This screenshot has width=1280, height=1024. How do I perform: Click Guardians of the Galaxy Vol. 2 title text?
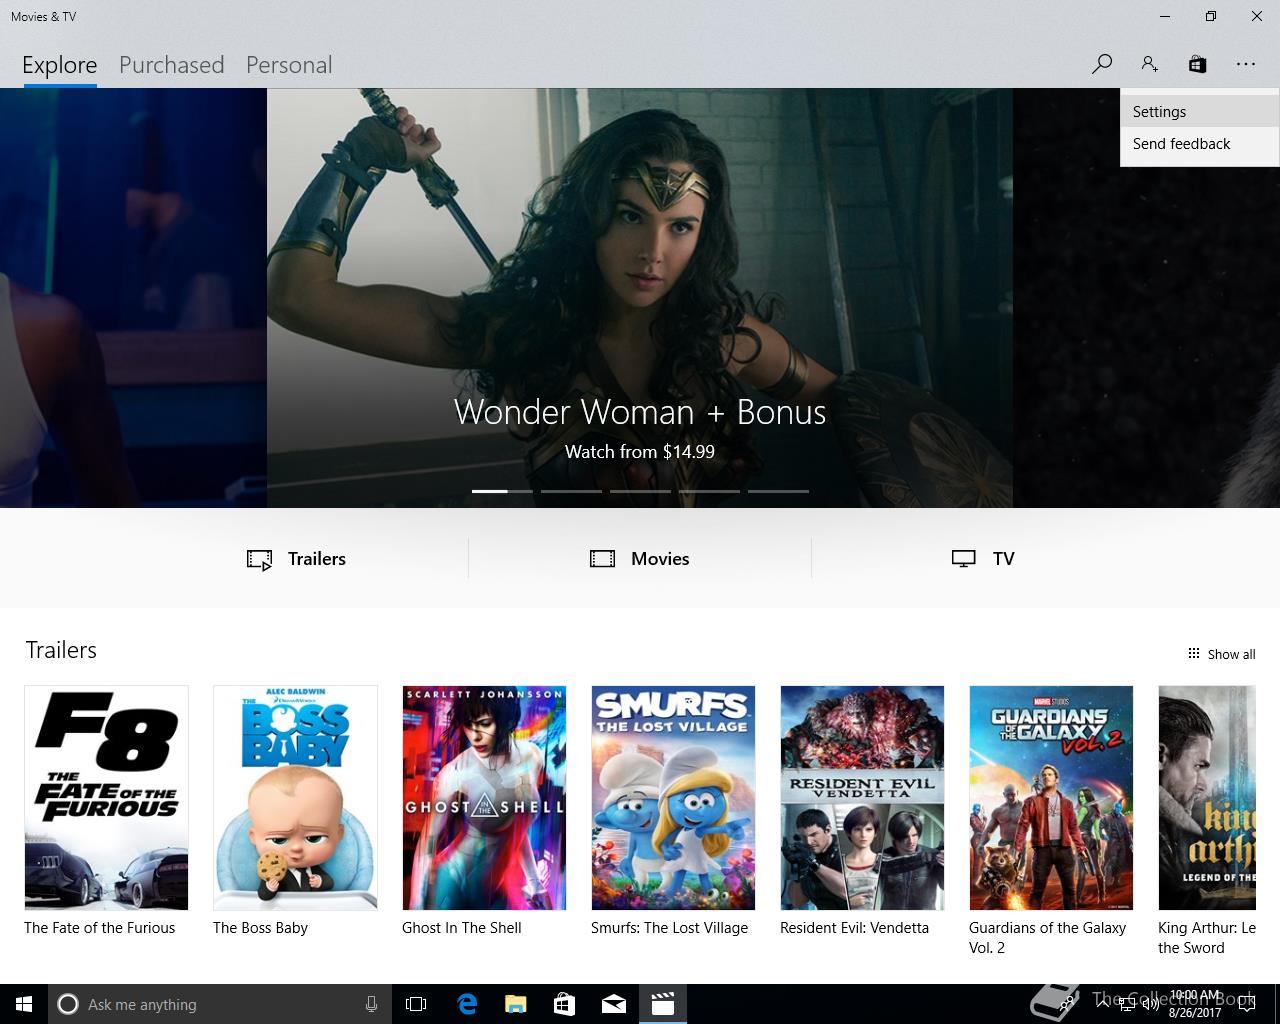tap(1047, 938)
